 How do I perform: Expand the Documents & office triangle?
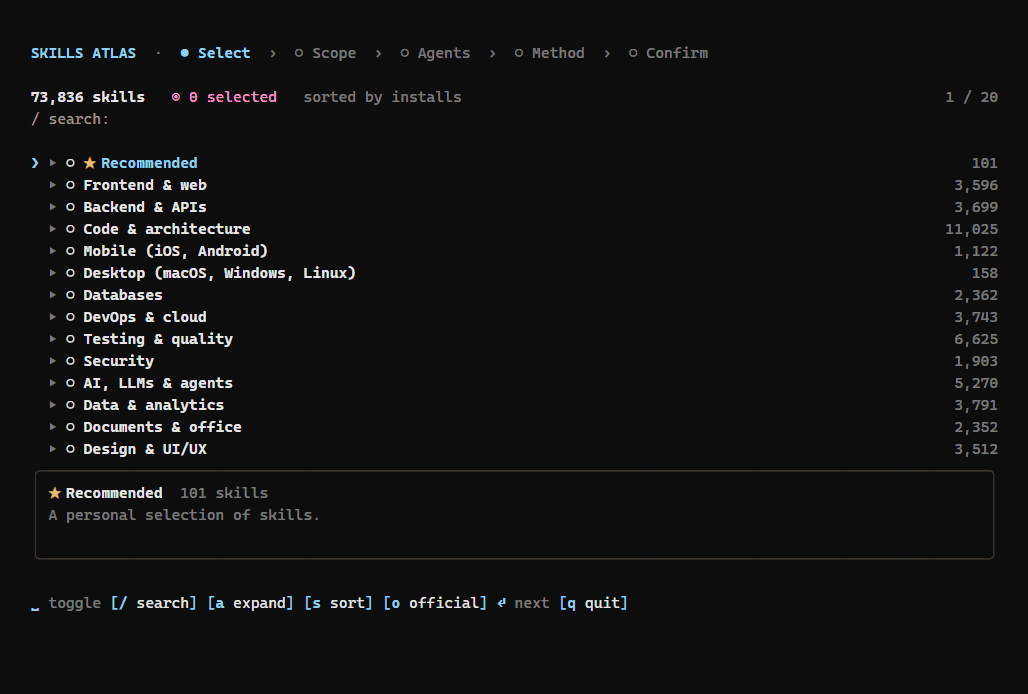pos(53,427)
